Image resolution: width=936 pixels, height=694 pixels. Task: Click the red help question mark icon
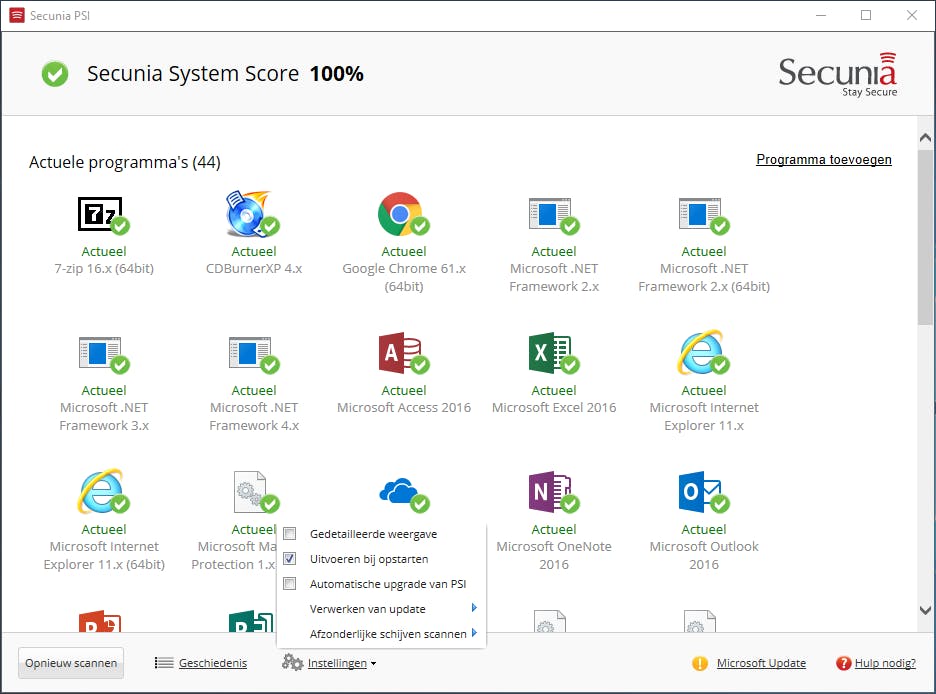[843, 664]
